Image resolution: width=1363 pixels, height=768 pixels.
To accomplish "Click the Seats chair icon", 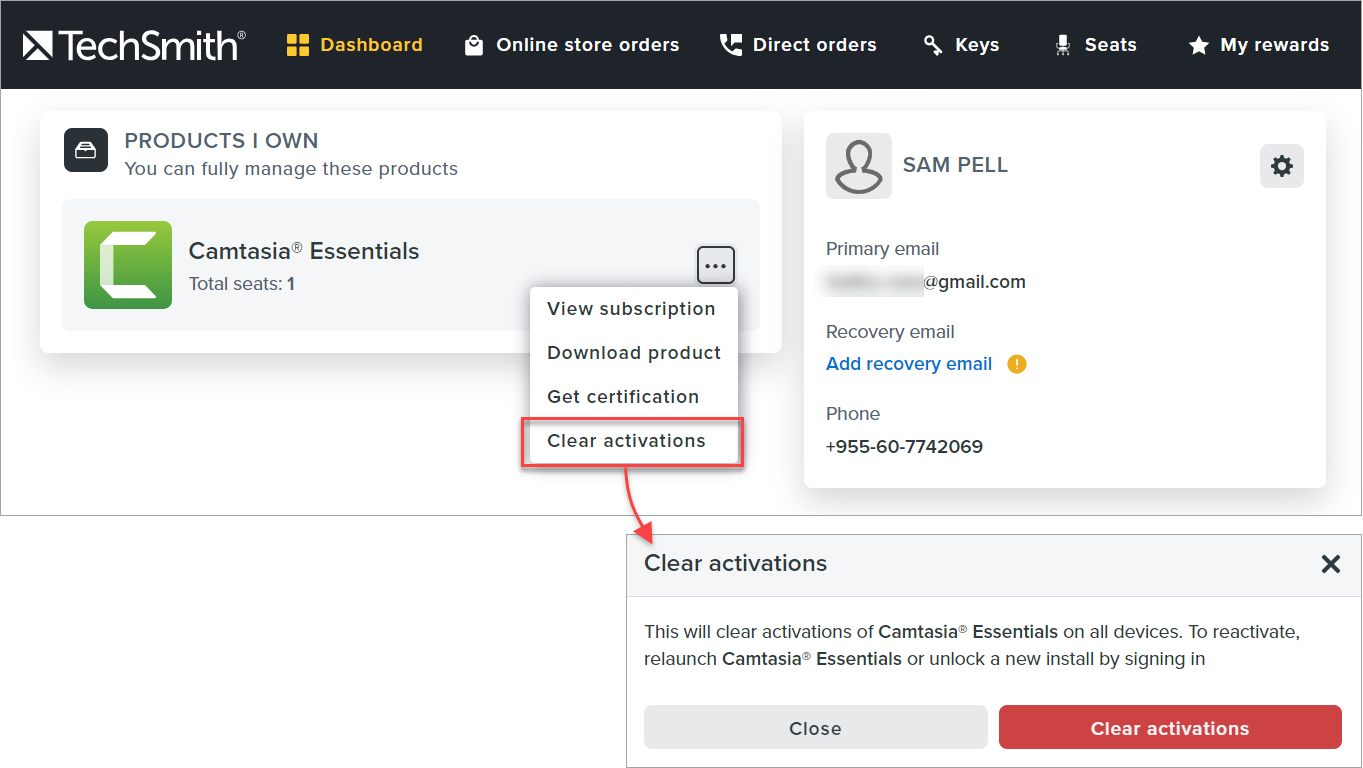I will point(1062,45).
